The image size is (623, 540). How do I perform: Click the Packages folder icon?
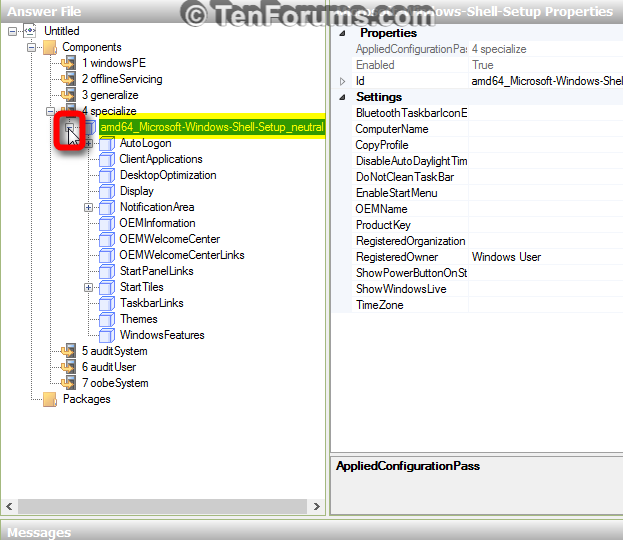[50, 399]
